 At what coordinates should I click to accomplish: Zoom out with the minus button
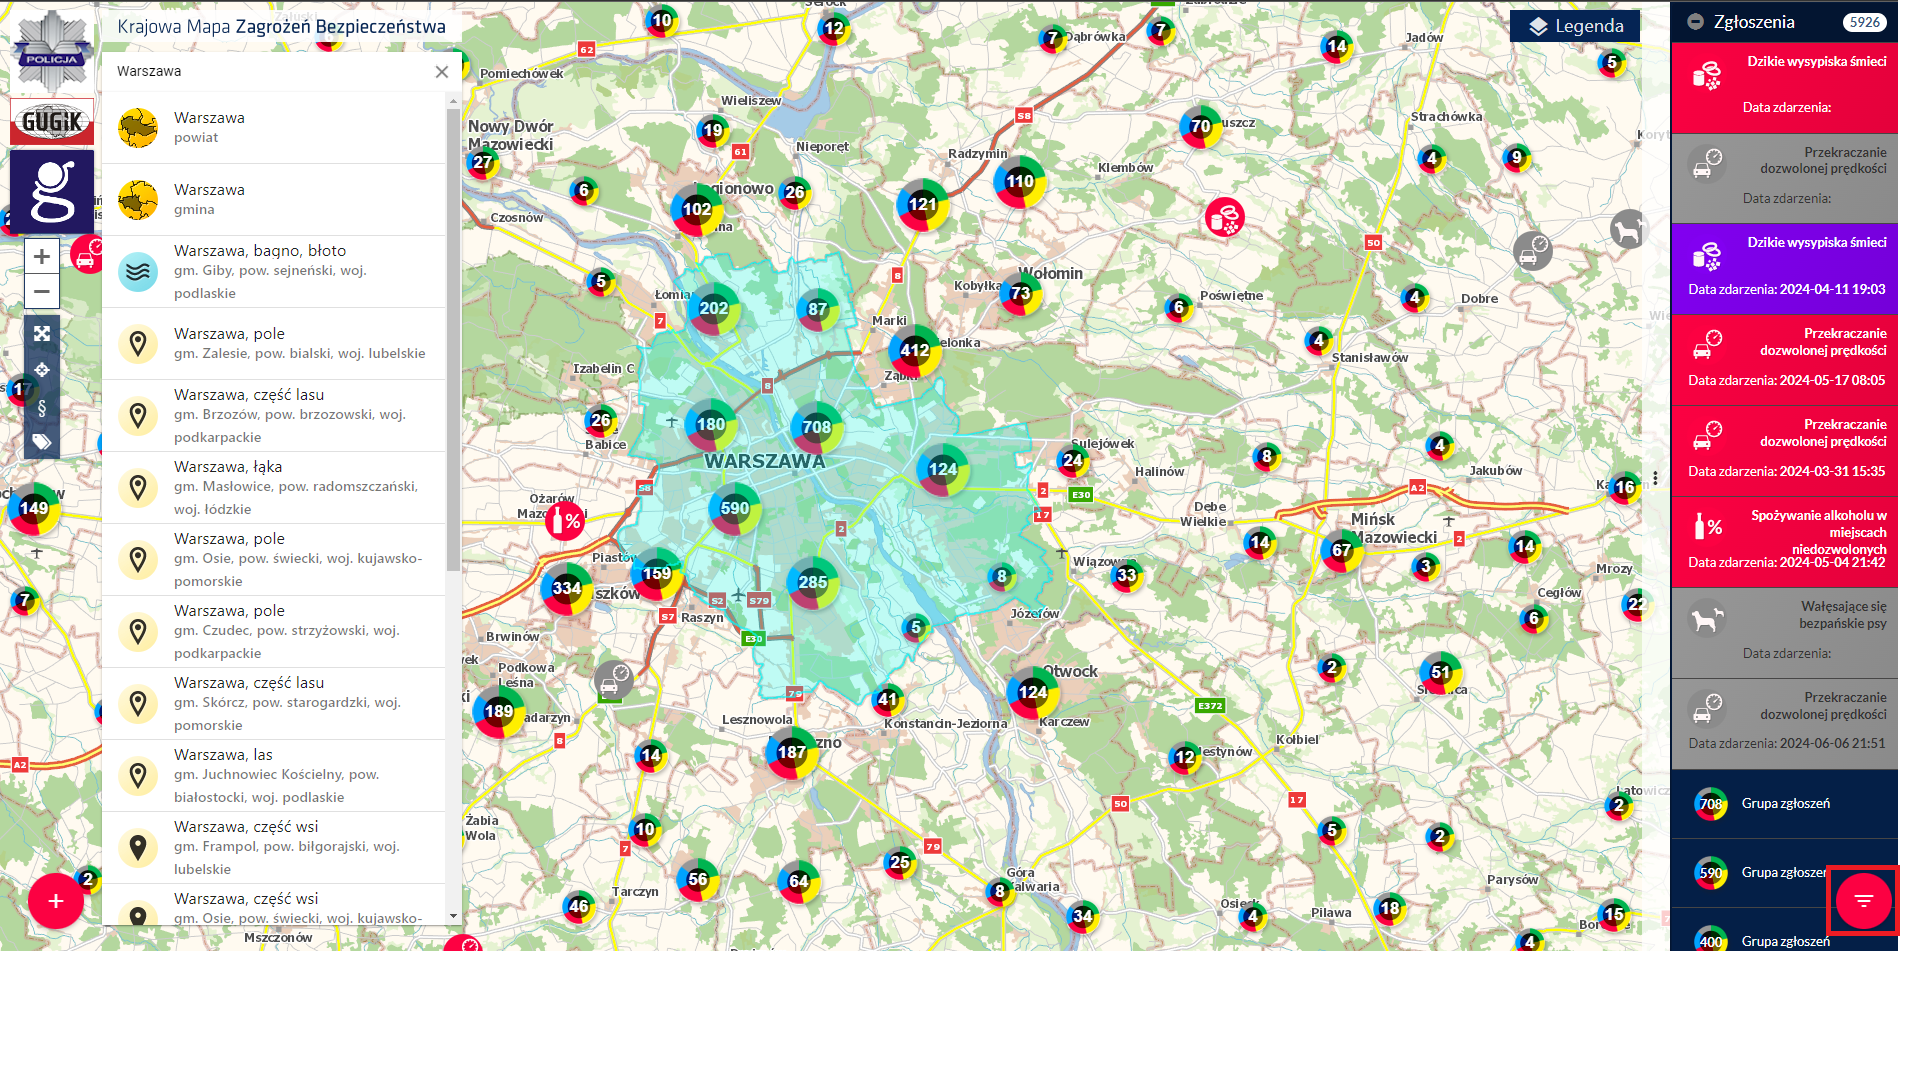tap(42, 292)
